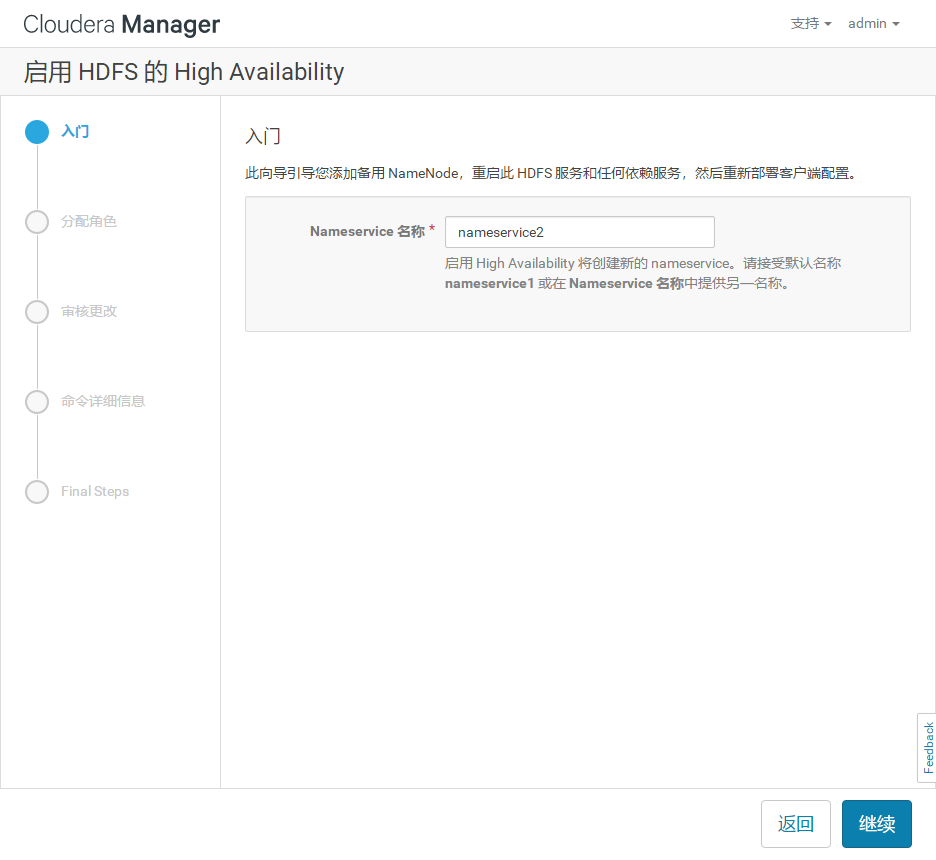Click the 命令详细信息 step circle
This screenshot has height=860, width=936.
click(37, 402)
